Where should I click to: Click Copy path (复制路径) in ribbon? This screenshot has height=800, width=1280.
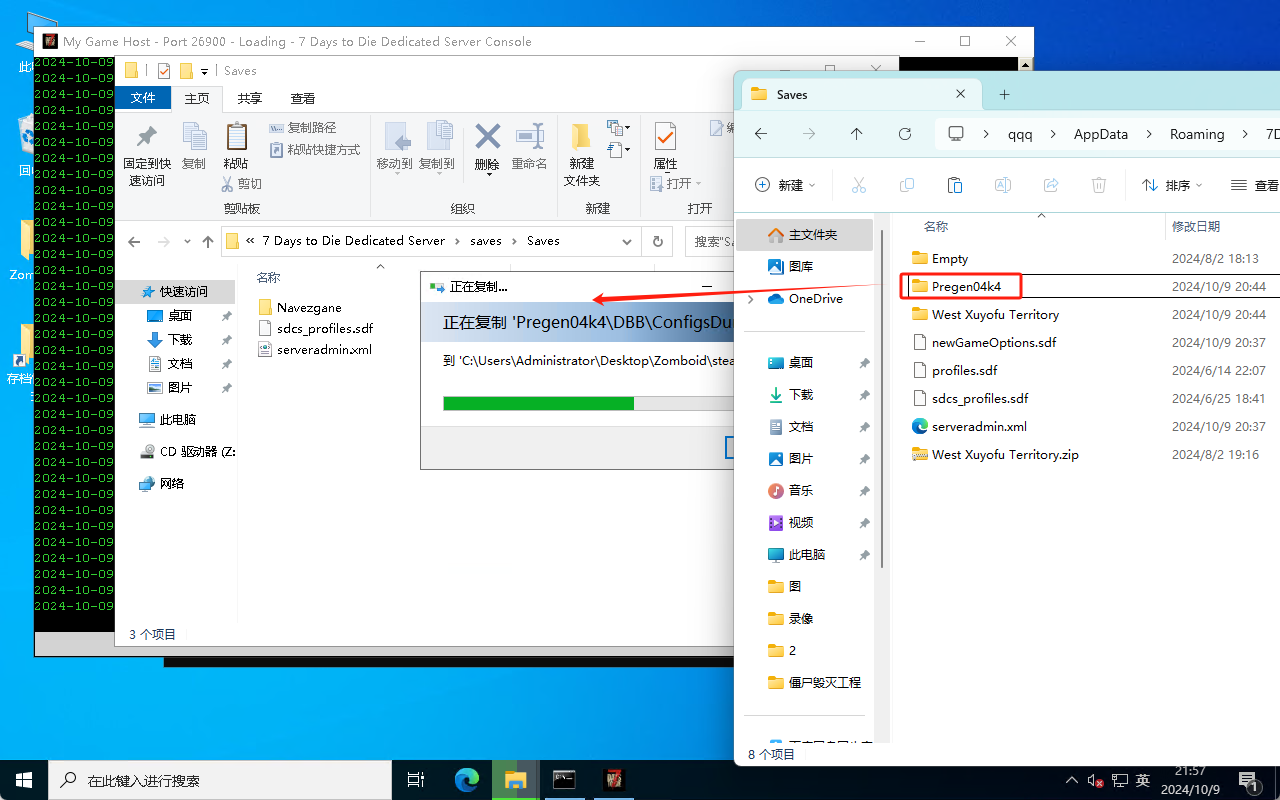pos(303,128)
